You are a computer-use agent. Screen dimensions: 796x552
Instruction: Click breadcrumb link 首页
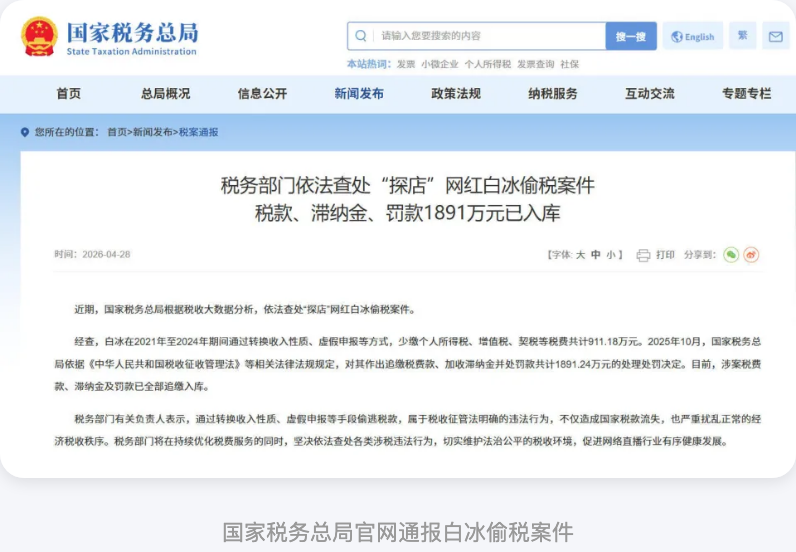[117, 133]
